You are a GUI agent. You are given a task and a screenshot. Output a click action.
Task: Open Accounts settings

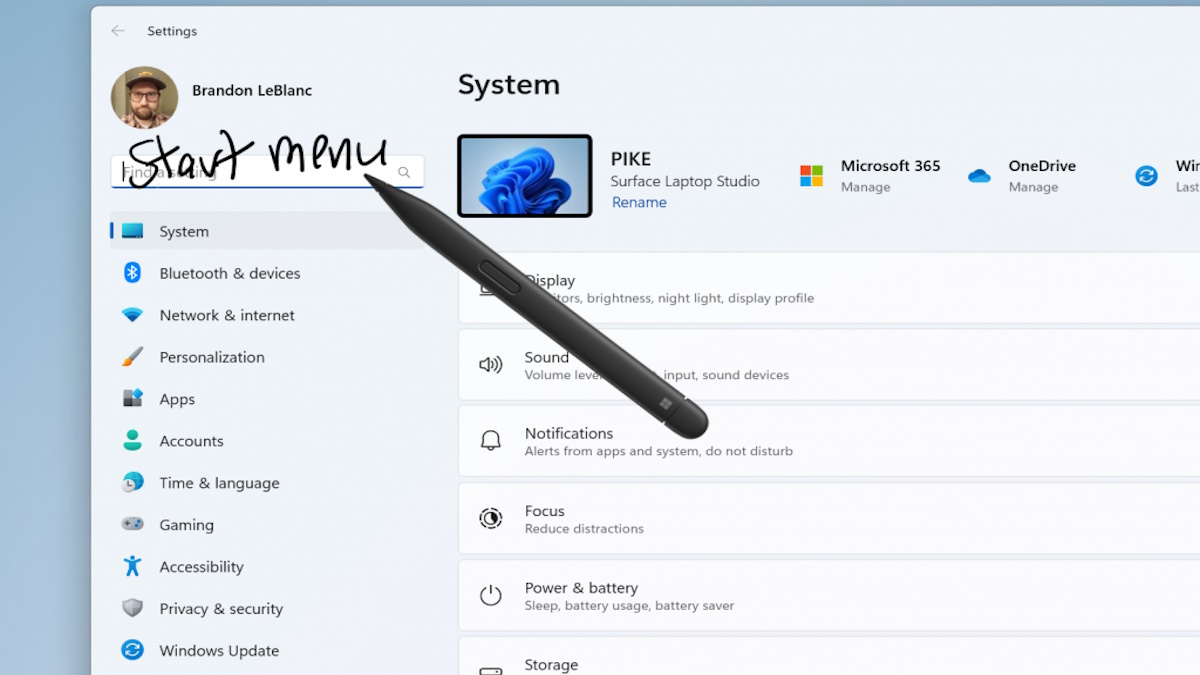click(191, 441)
